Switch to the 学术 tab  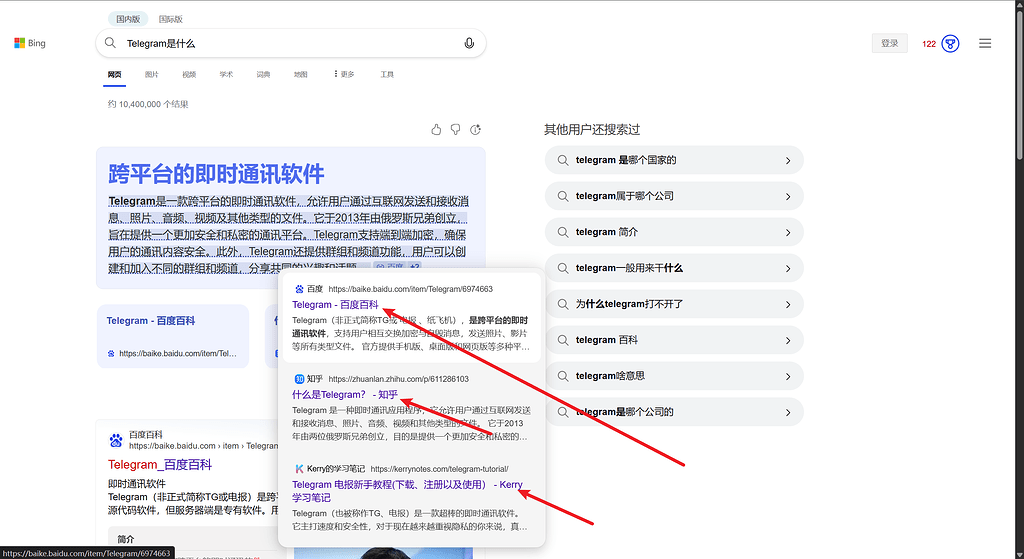pyautogui.click(x=226, y=74)
